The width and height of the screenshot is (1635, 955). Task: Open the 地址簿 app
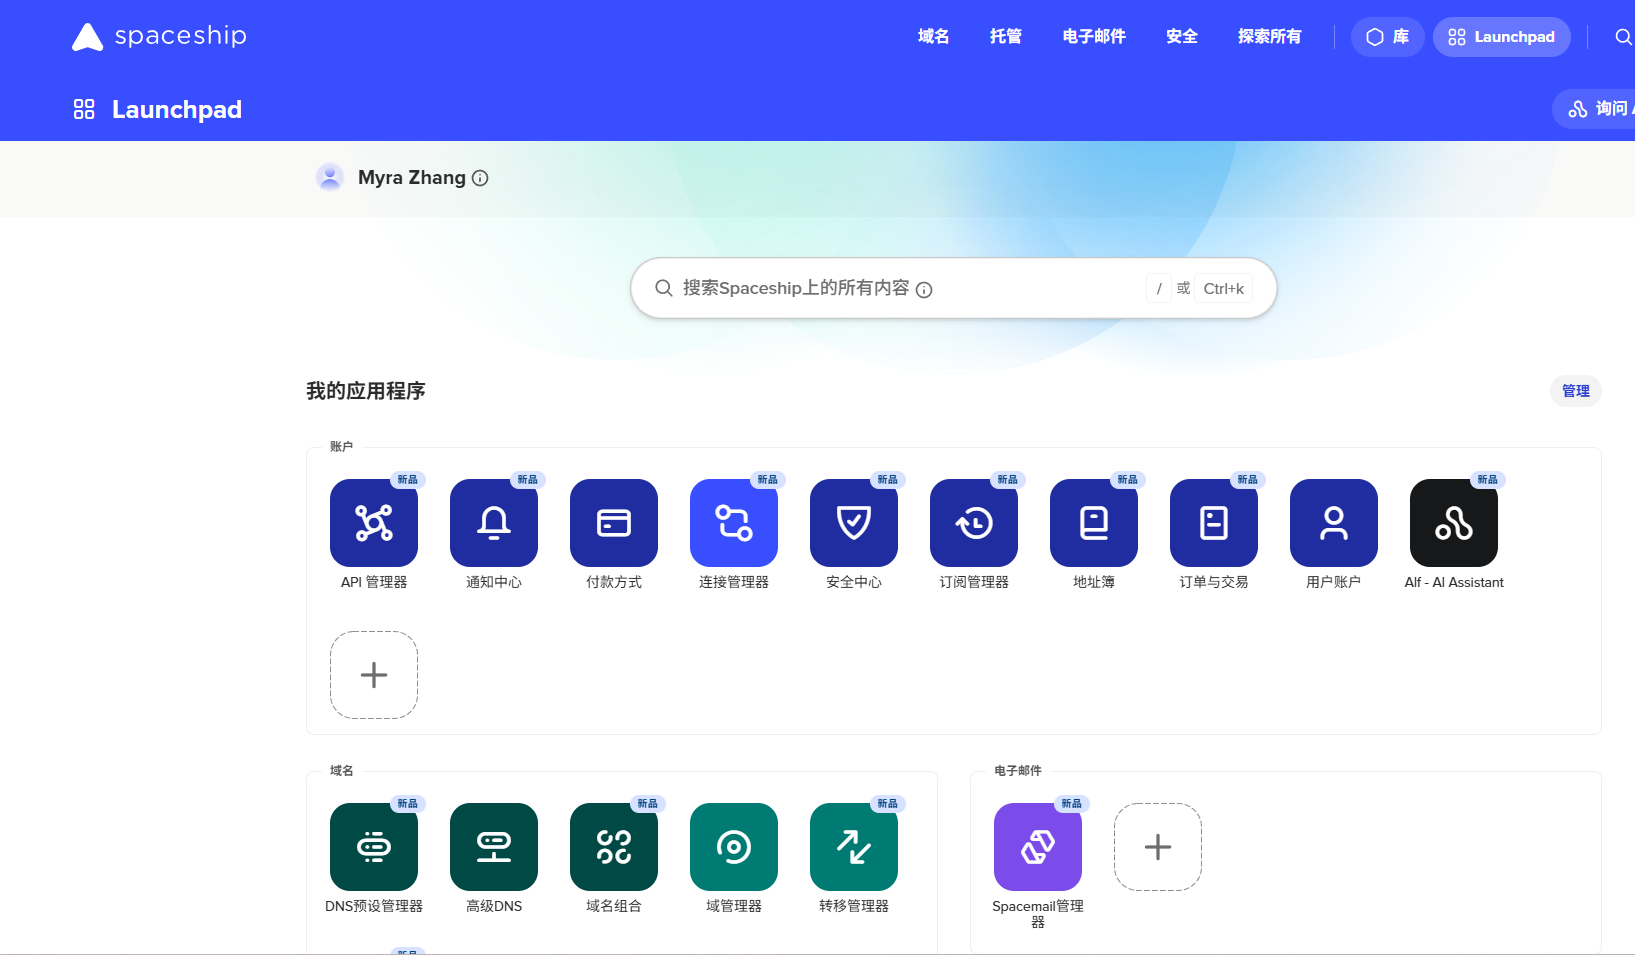click(1094, 523)
